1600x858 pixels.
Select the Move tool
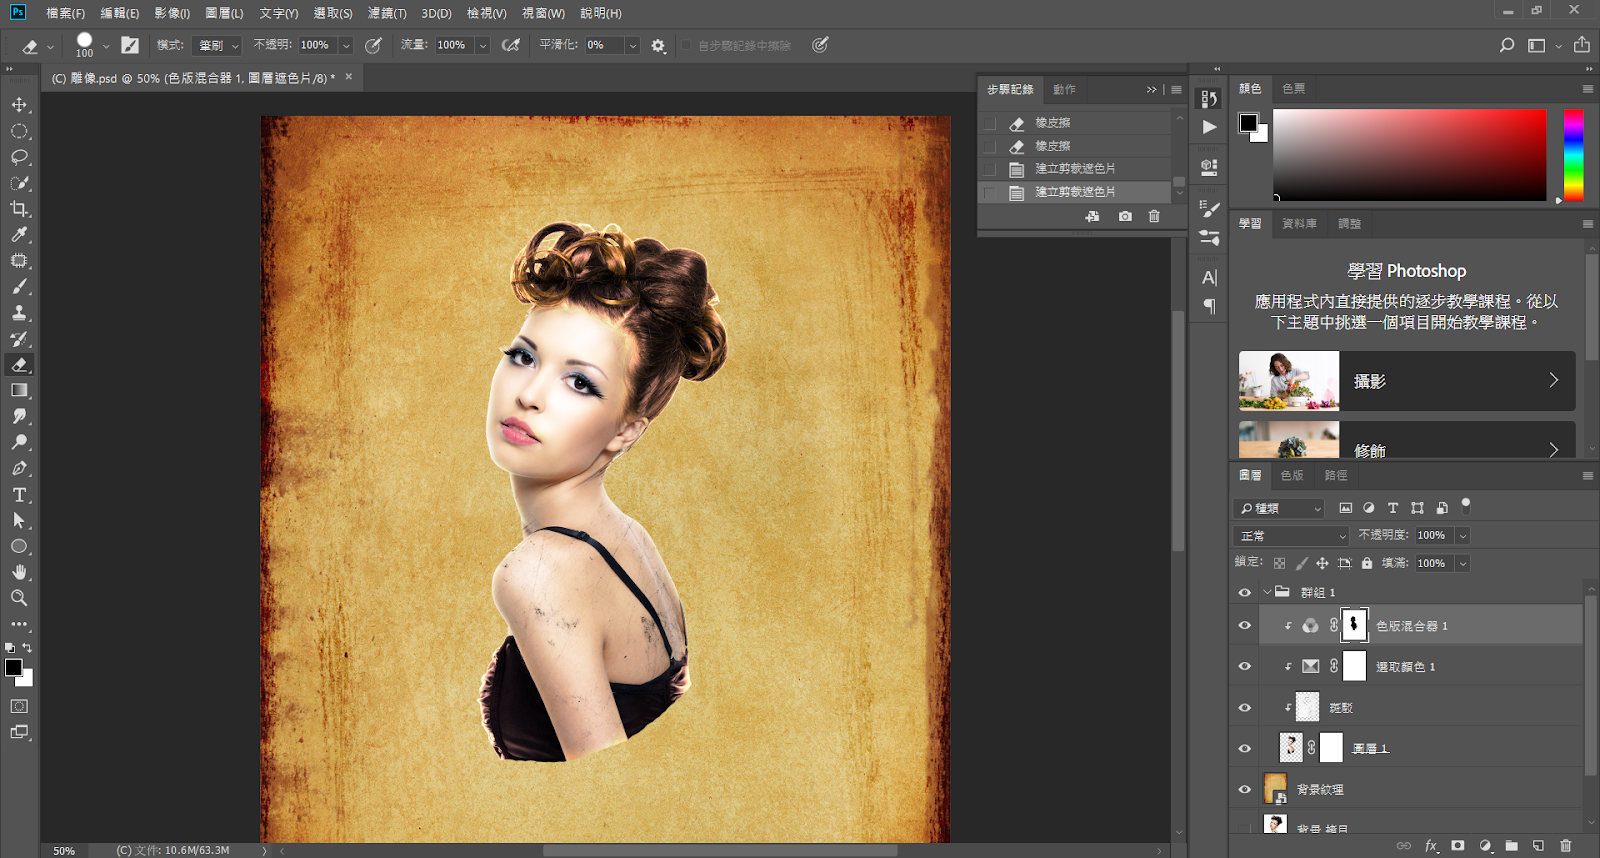[x=19, y=105]
